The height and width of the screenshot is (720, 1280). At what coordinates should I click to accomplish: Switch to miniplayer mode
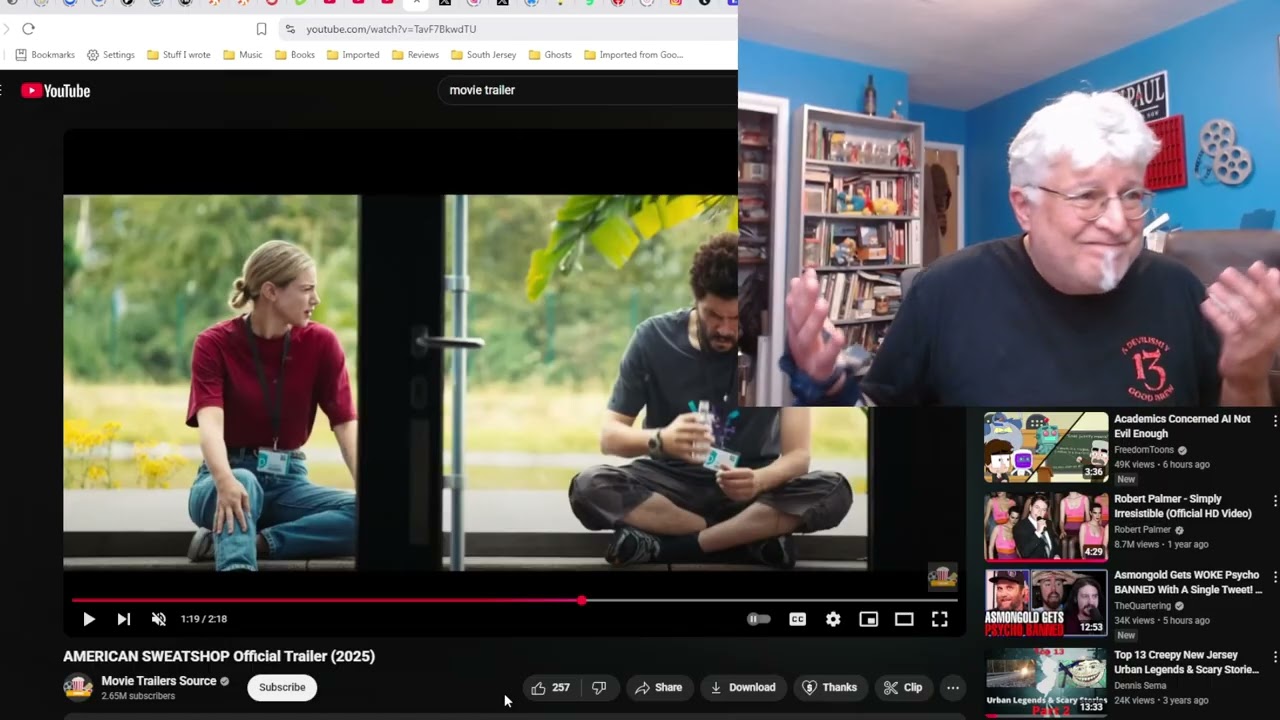868,619
